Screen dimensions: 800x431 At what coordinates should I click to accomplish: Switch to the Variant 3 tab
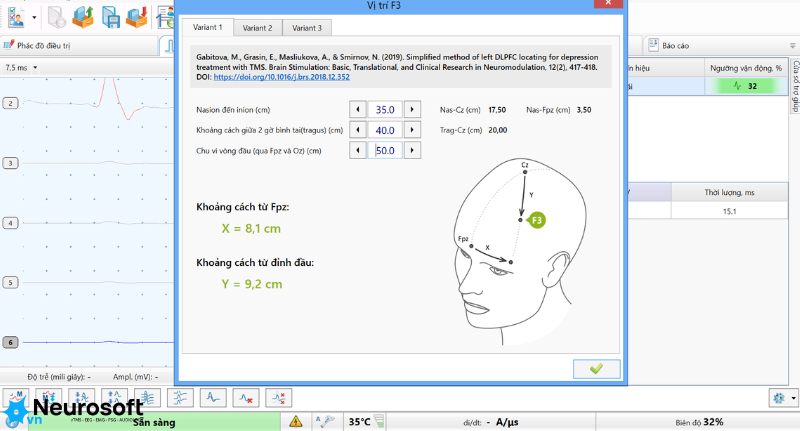(307, 28)
